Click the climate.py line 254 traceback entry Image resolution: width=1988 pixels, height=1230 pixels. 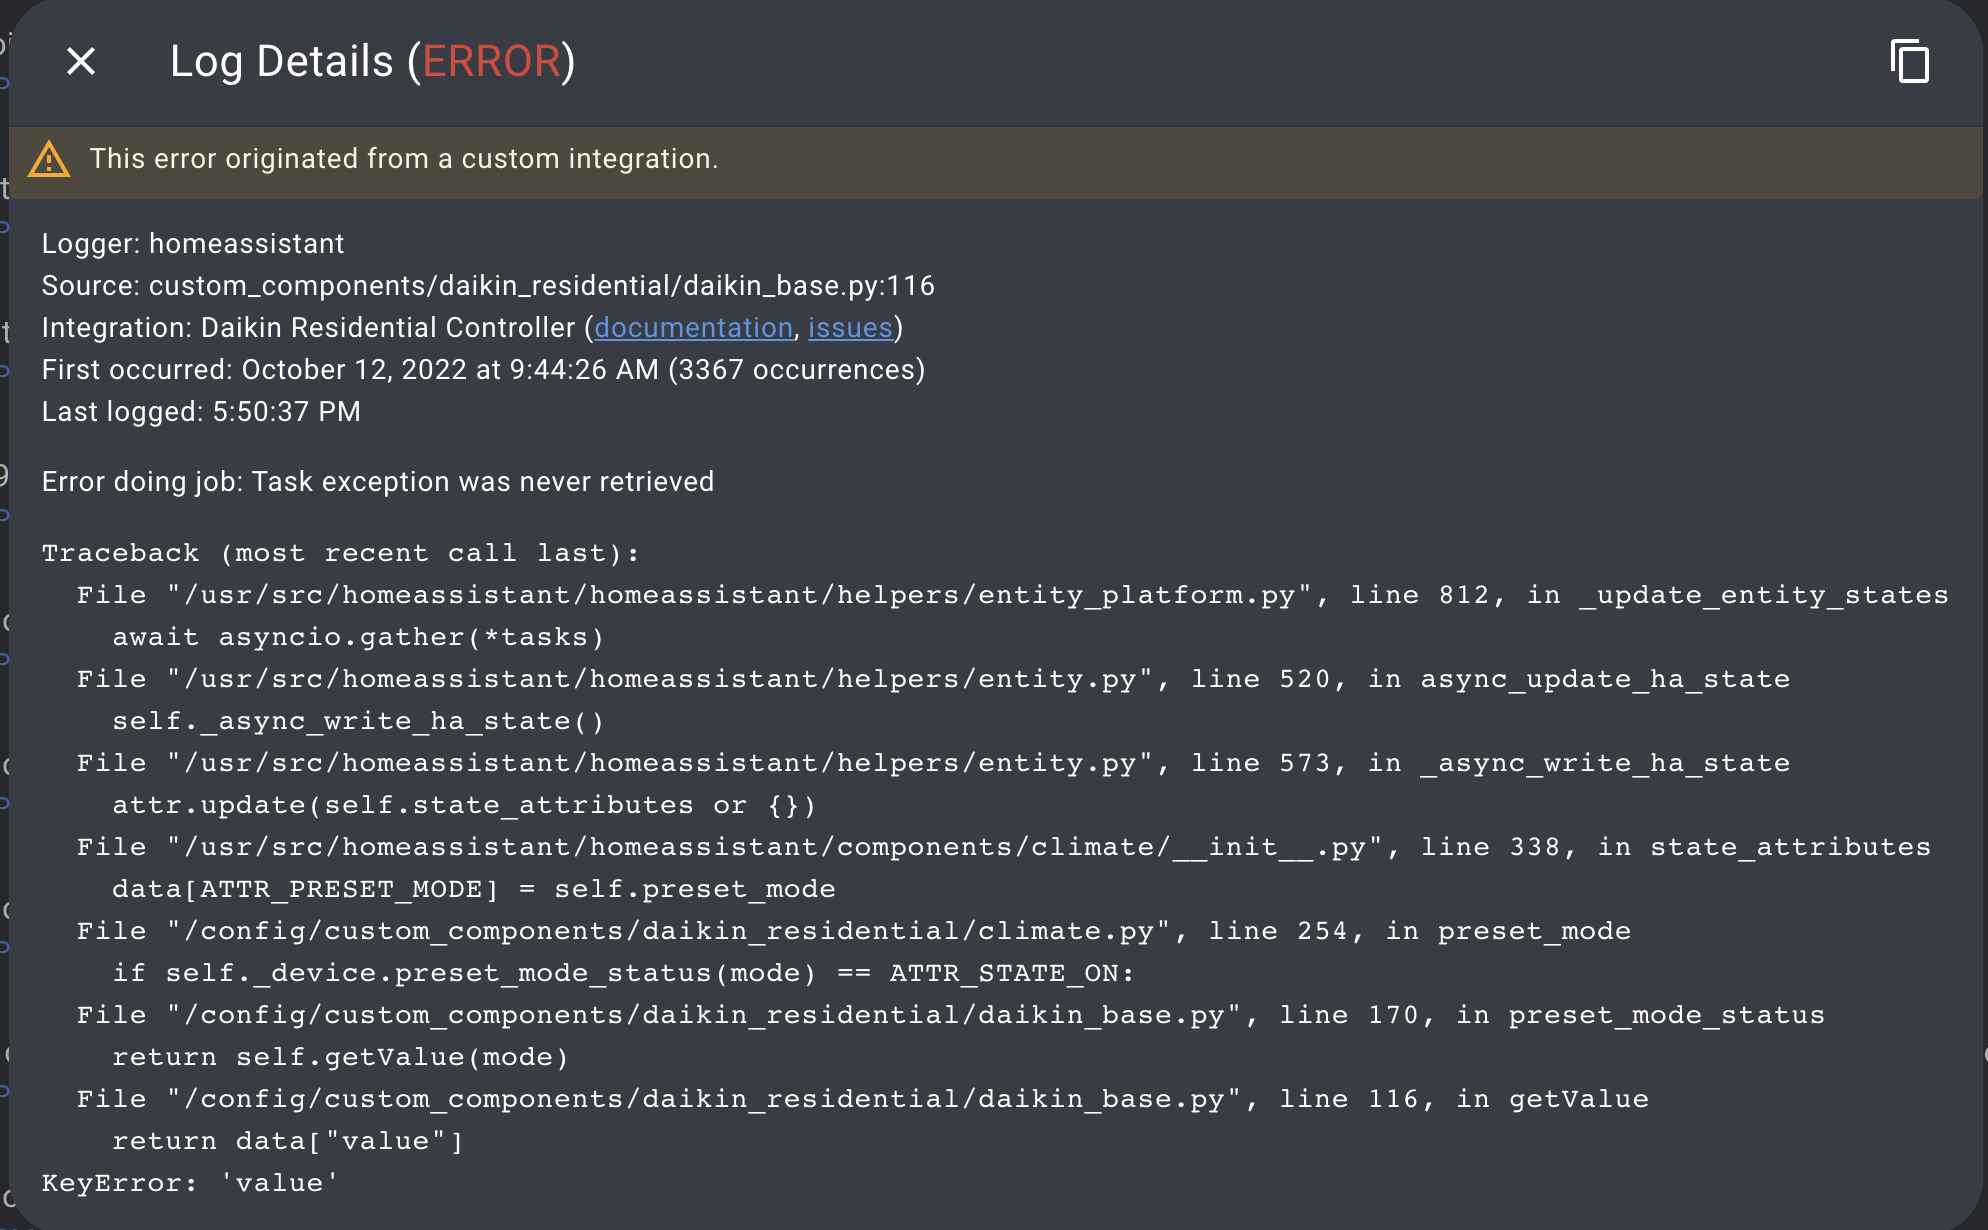pyautogui.click(x=850, y=930)
